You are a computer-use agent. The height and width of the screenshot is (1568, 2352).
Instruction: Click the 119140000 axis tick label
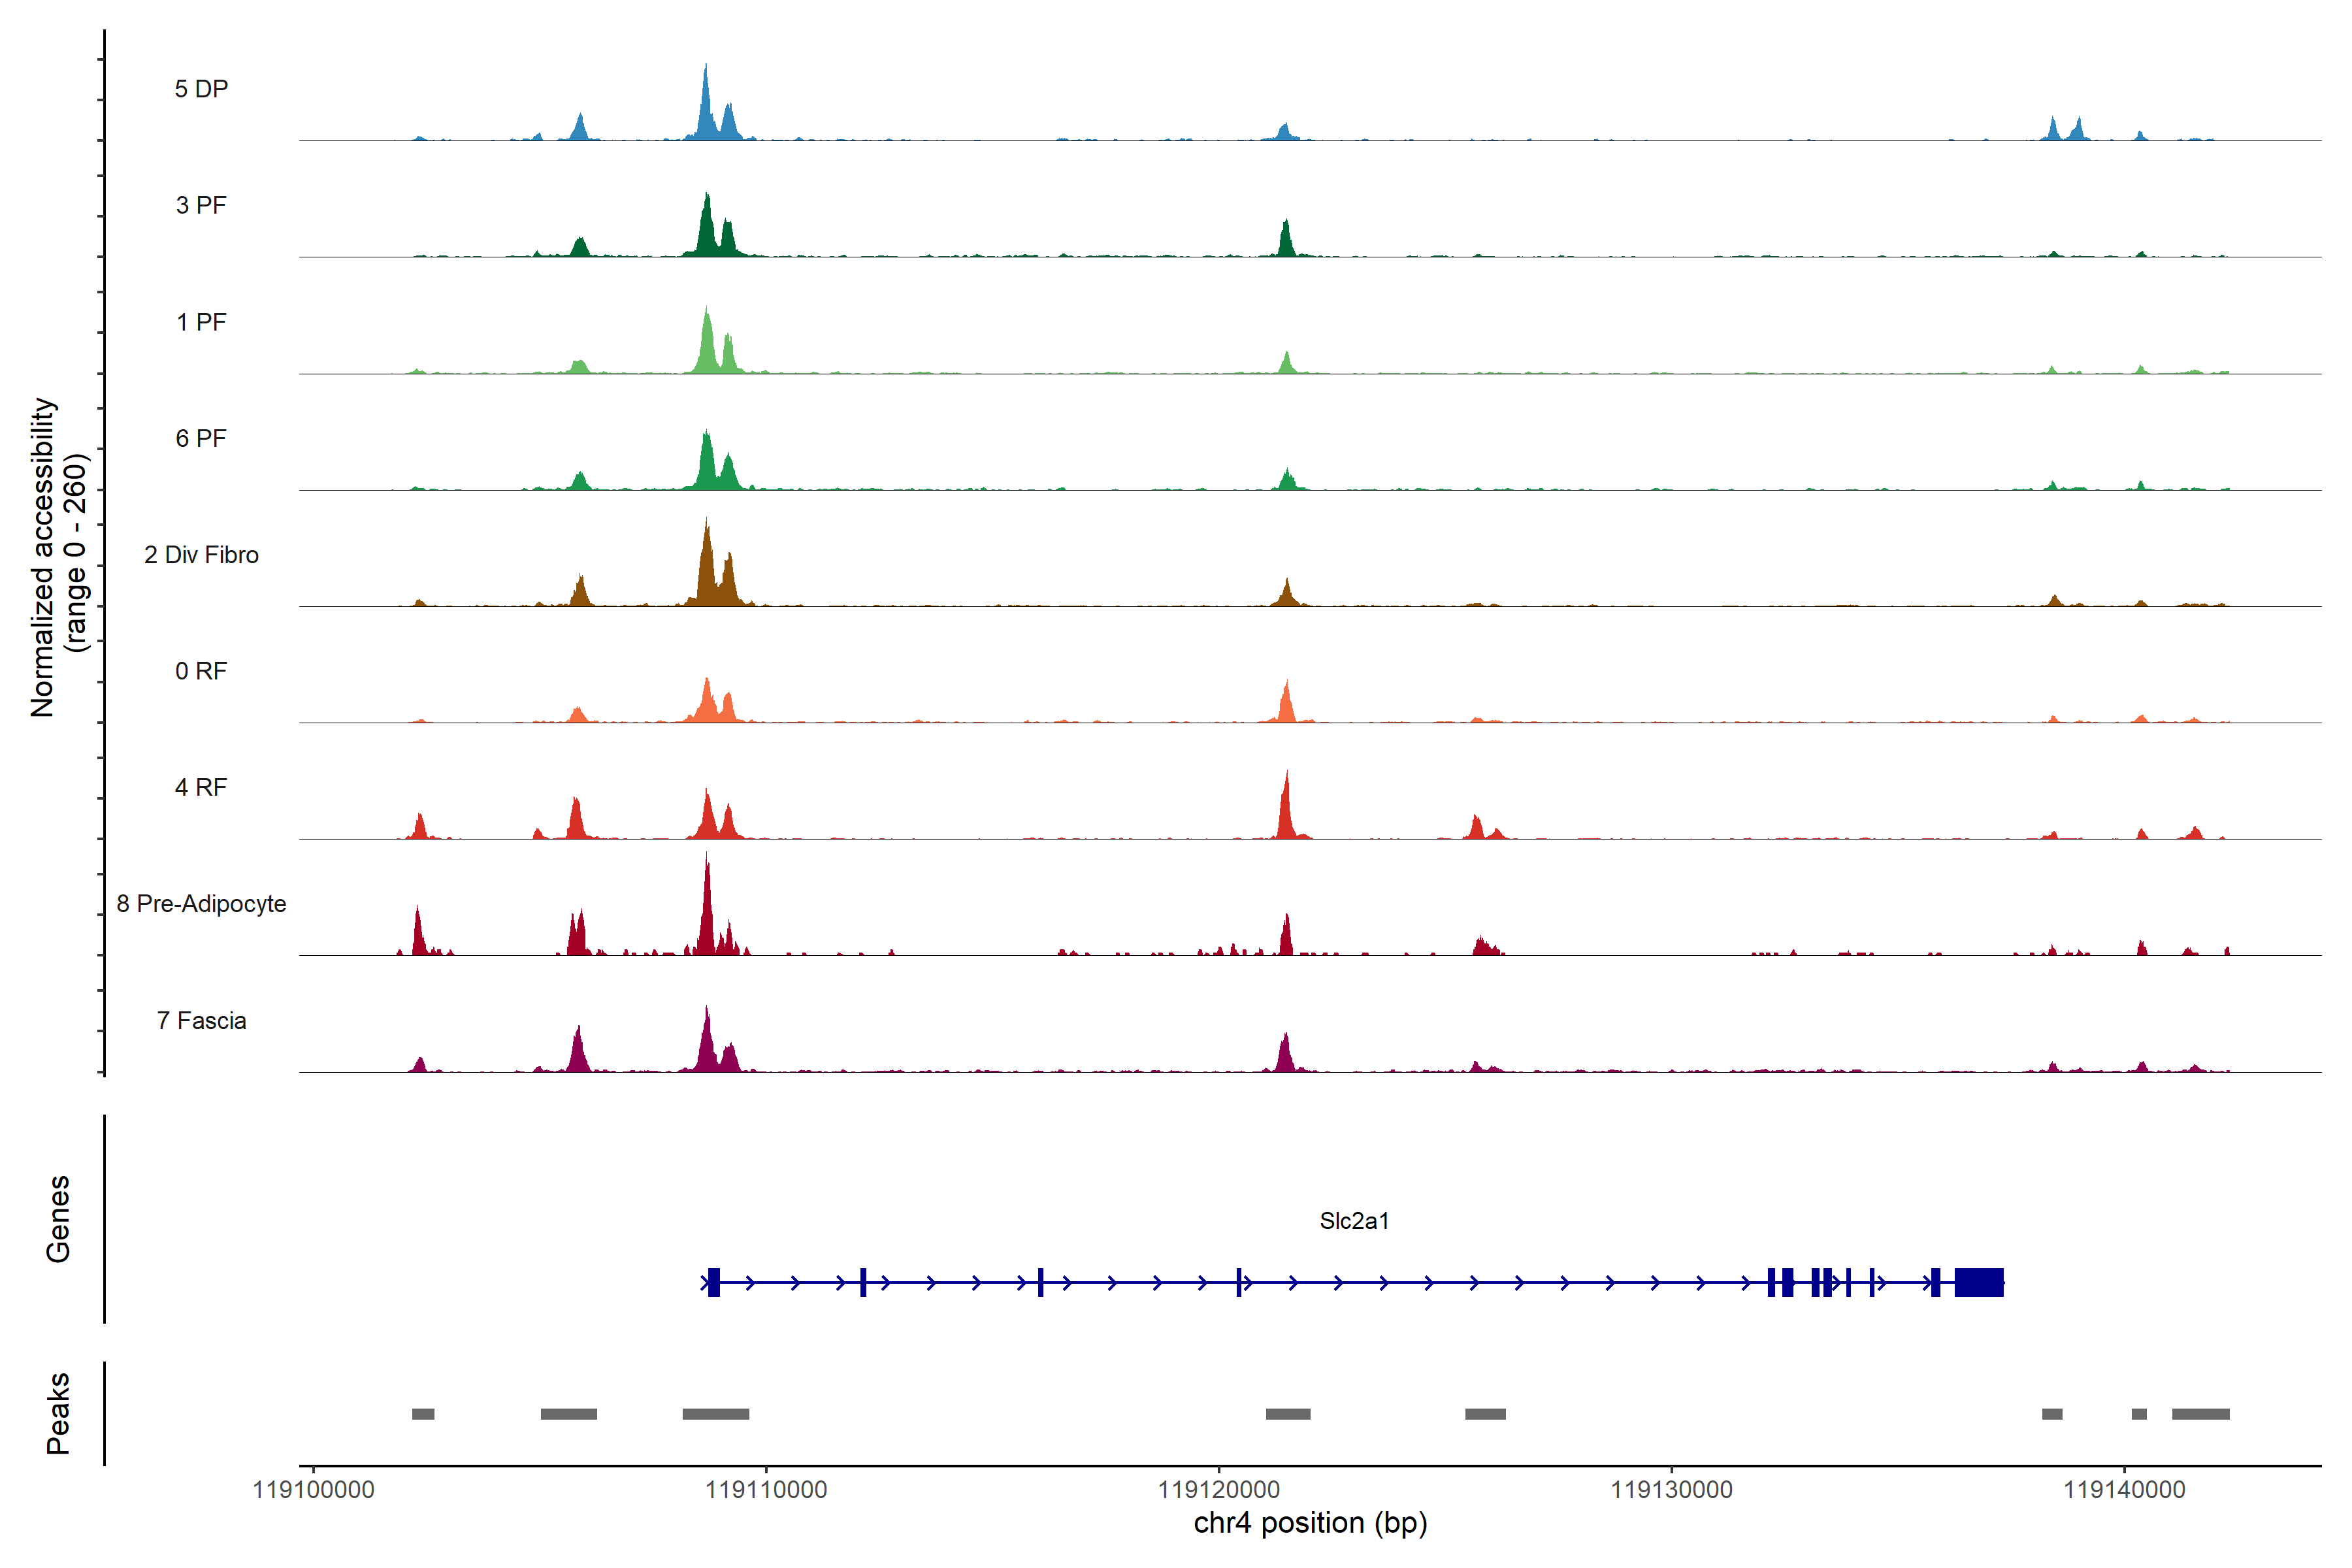2124,1490
